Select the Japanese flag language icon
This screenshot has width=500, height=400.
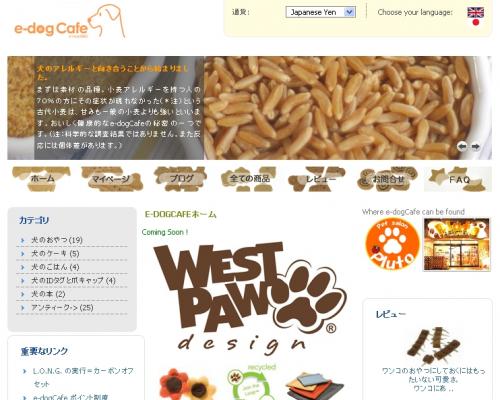[476, 23]
